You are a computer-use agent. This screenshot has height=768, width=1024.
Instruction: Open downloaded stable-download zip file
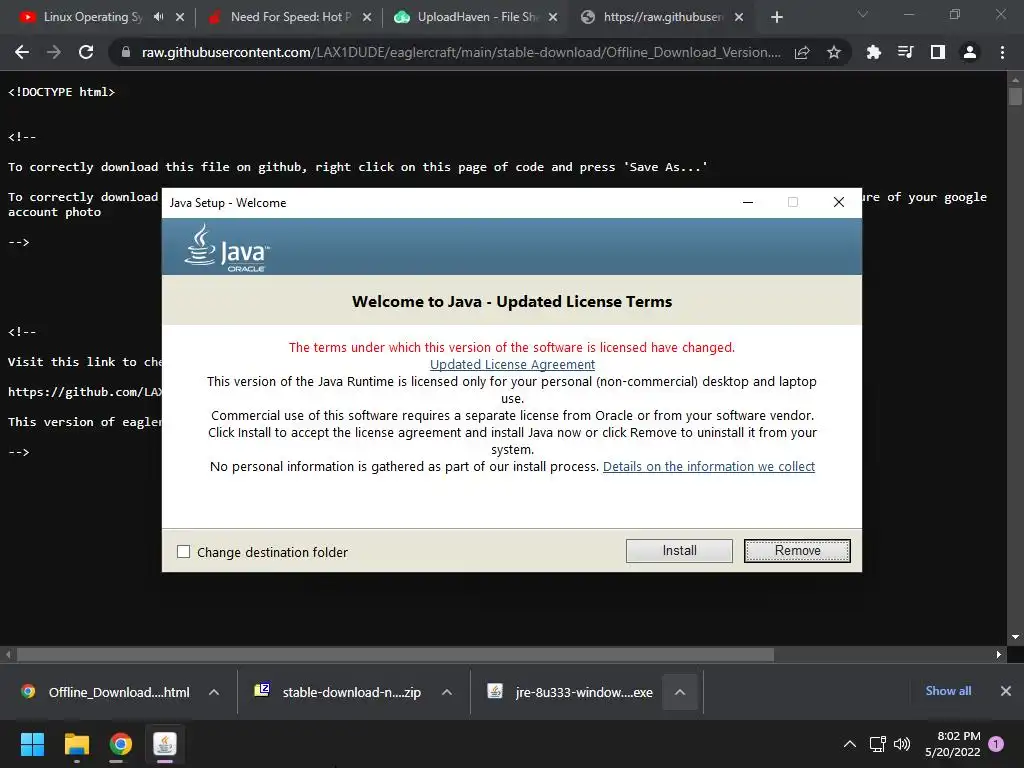pos(340,692)
